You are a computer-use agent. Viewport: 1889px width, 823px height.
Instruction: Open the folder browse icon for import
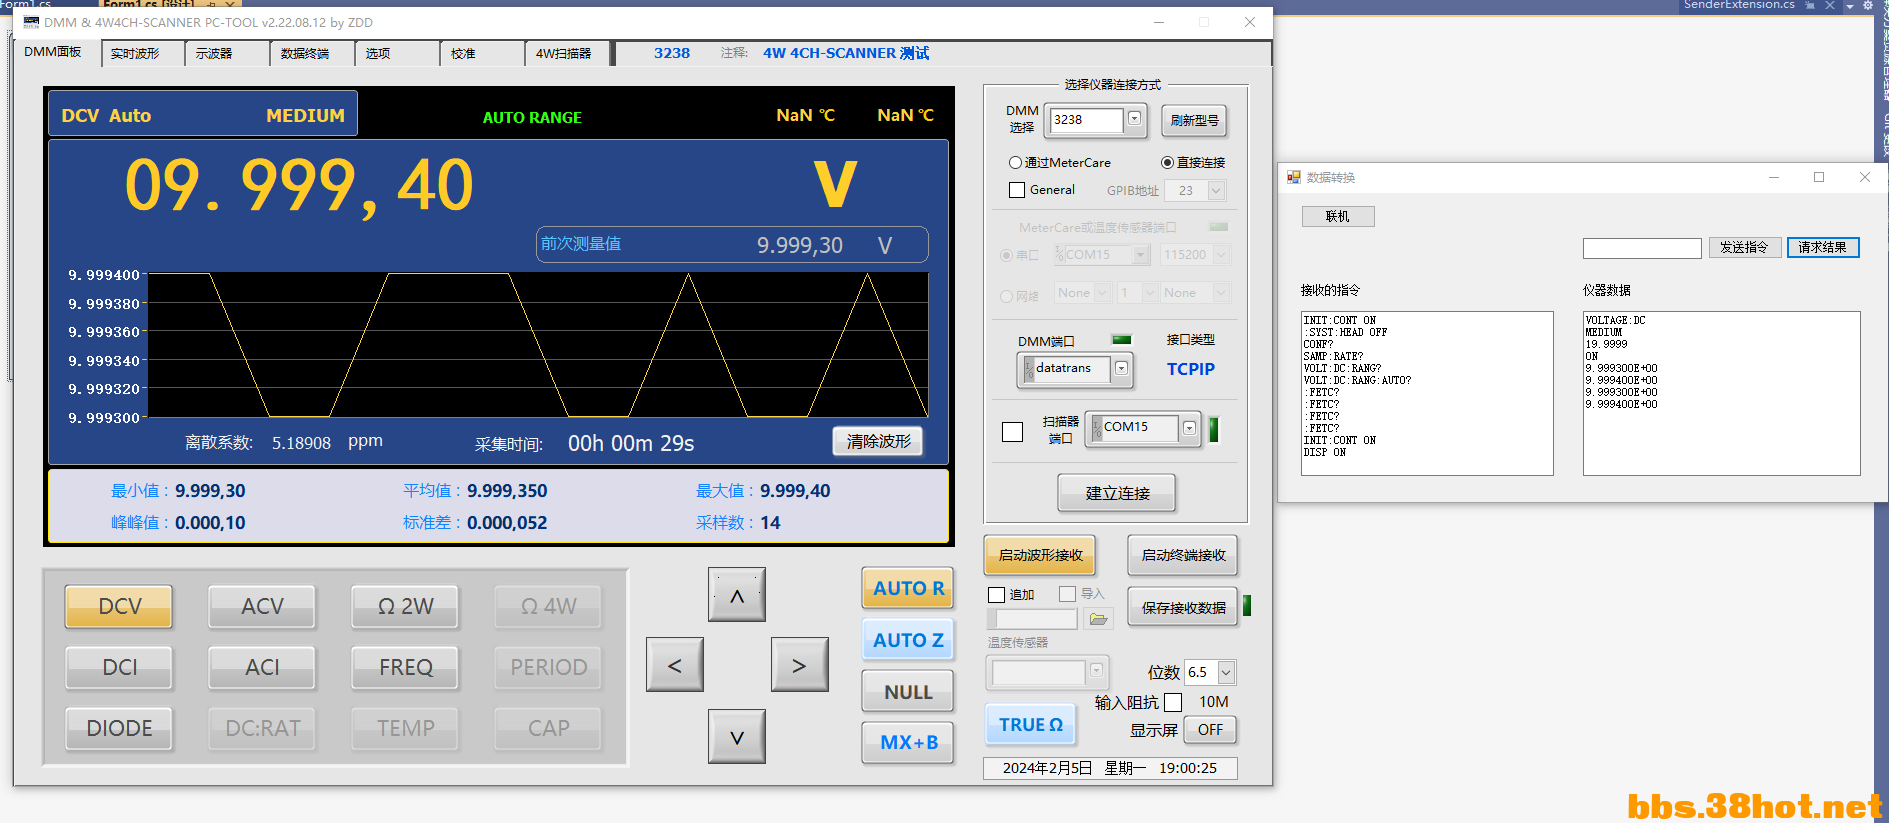coord(1098,619)
